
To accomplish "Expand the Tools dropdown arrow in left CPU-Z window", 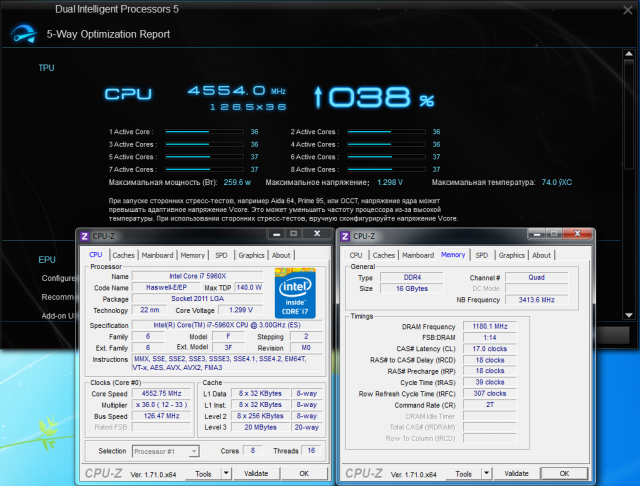I will coord(226,474).
